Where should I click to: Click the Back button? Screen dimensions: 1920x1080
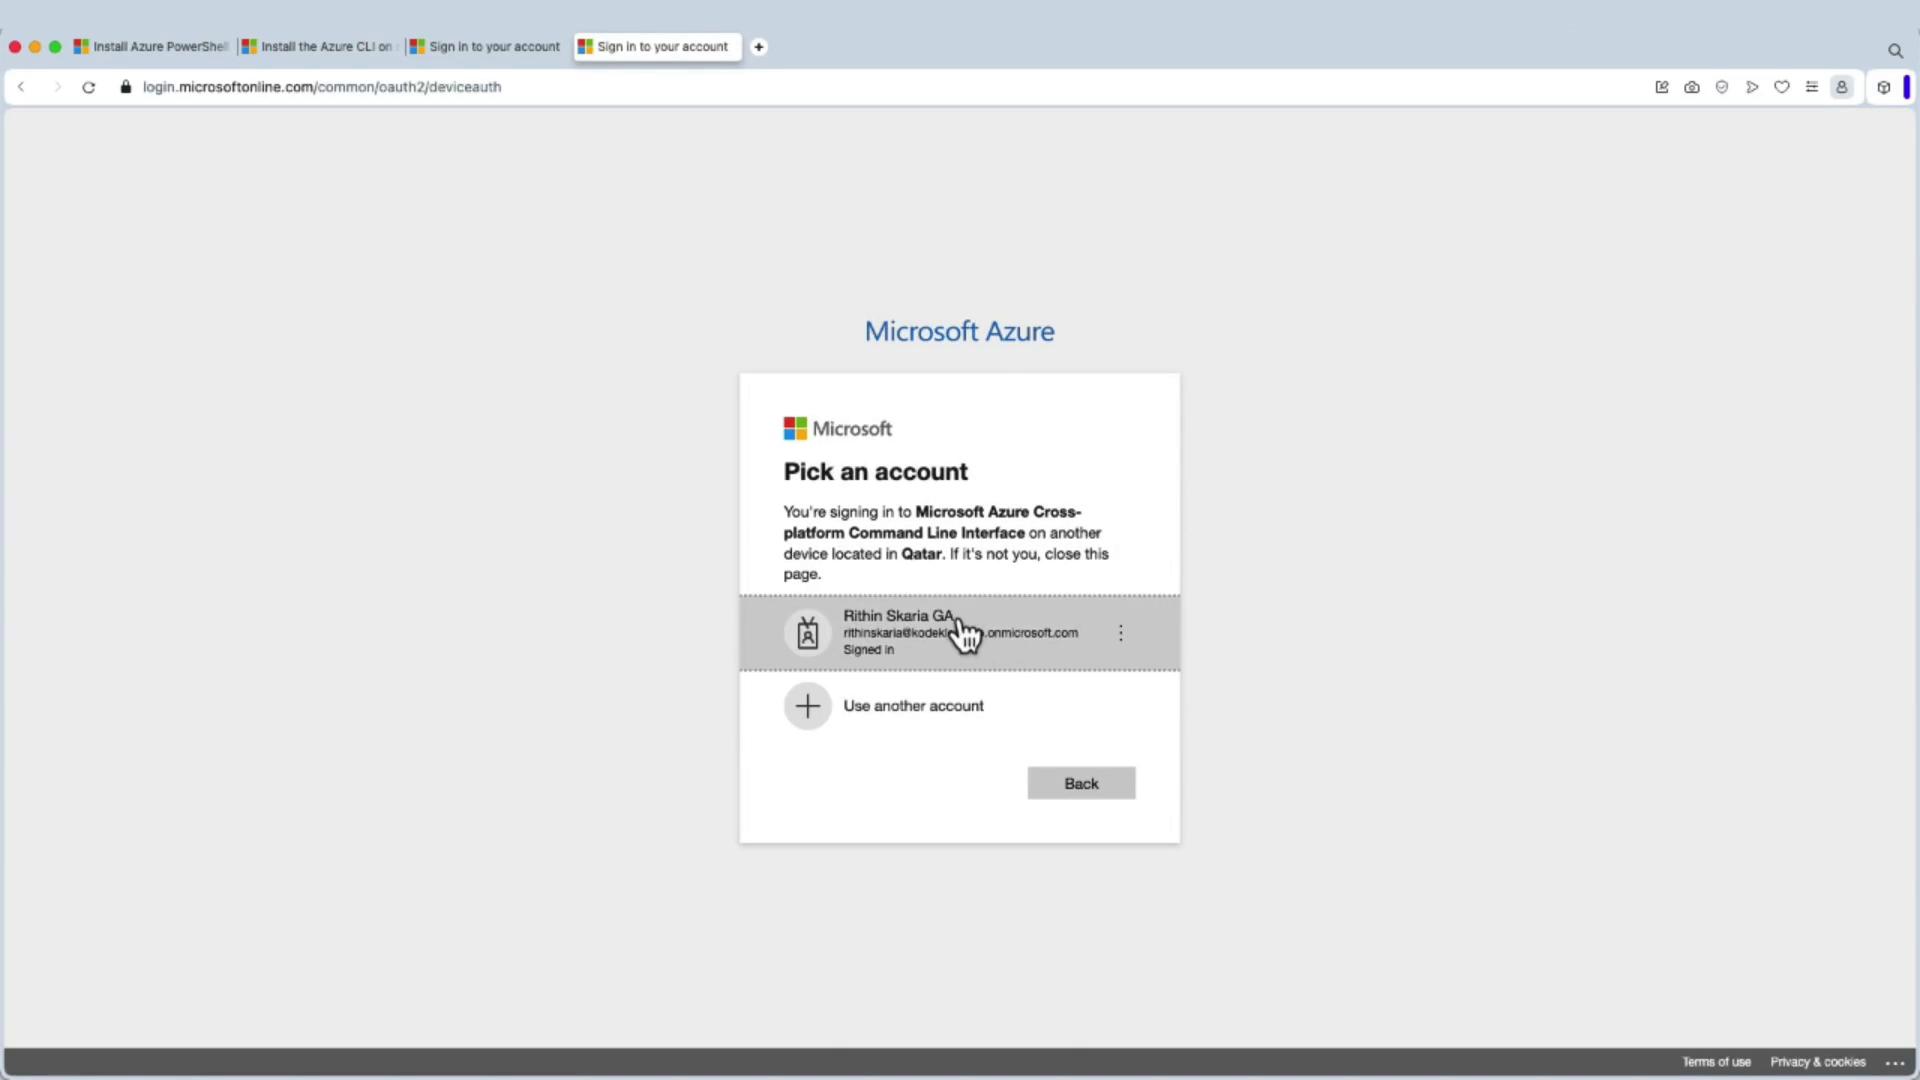(x=1080, y=783)
